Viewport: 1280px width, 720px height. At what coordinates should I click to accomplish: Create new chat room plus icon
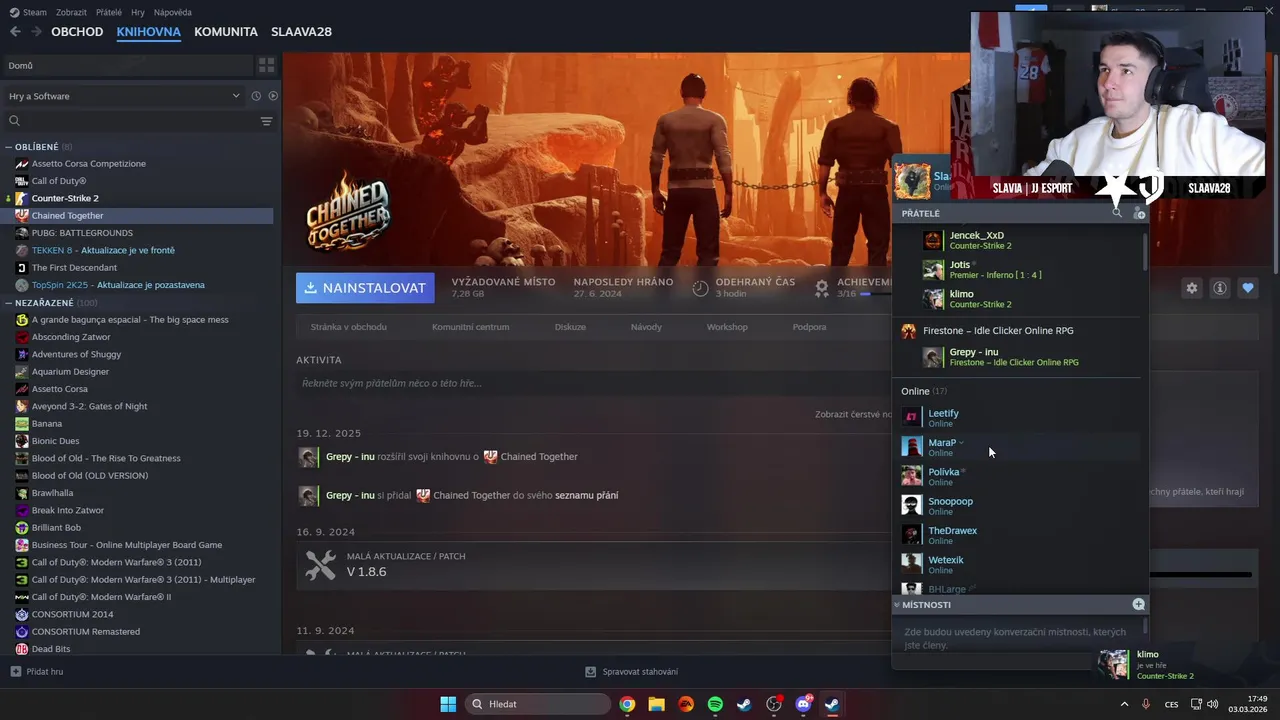[x=1138, y=604]
